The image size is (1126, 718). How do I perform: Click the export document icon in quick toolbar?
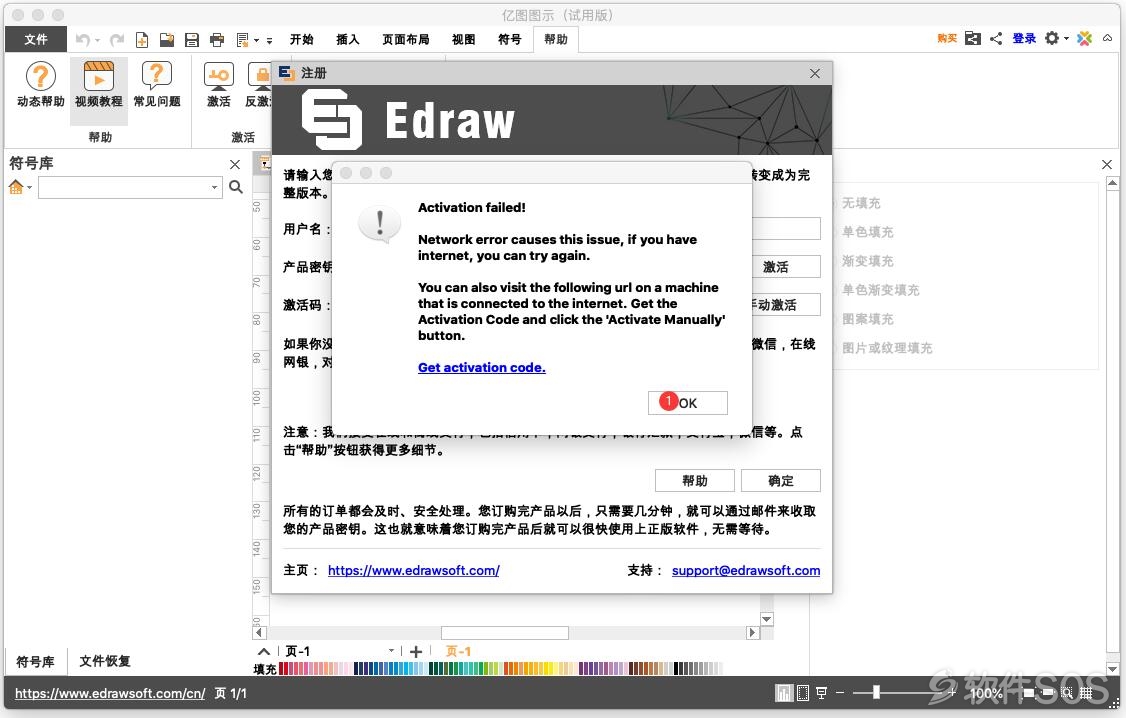click(243, 39)
